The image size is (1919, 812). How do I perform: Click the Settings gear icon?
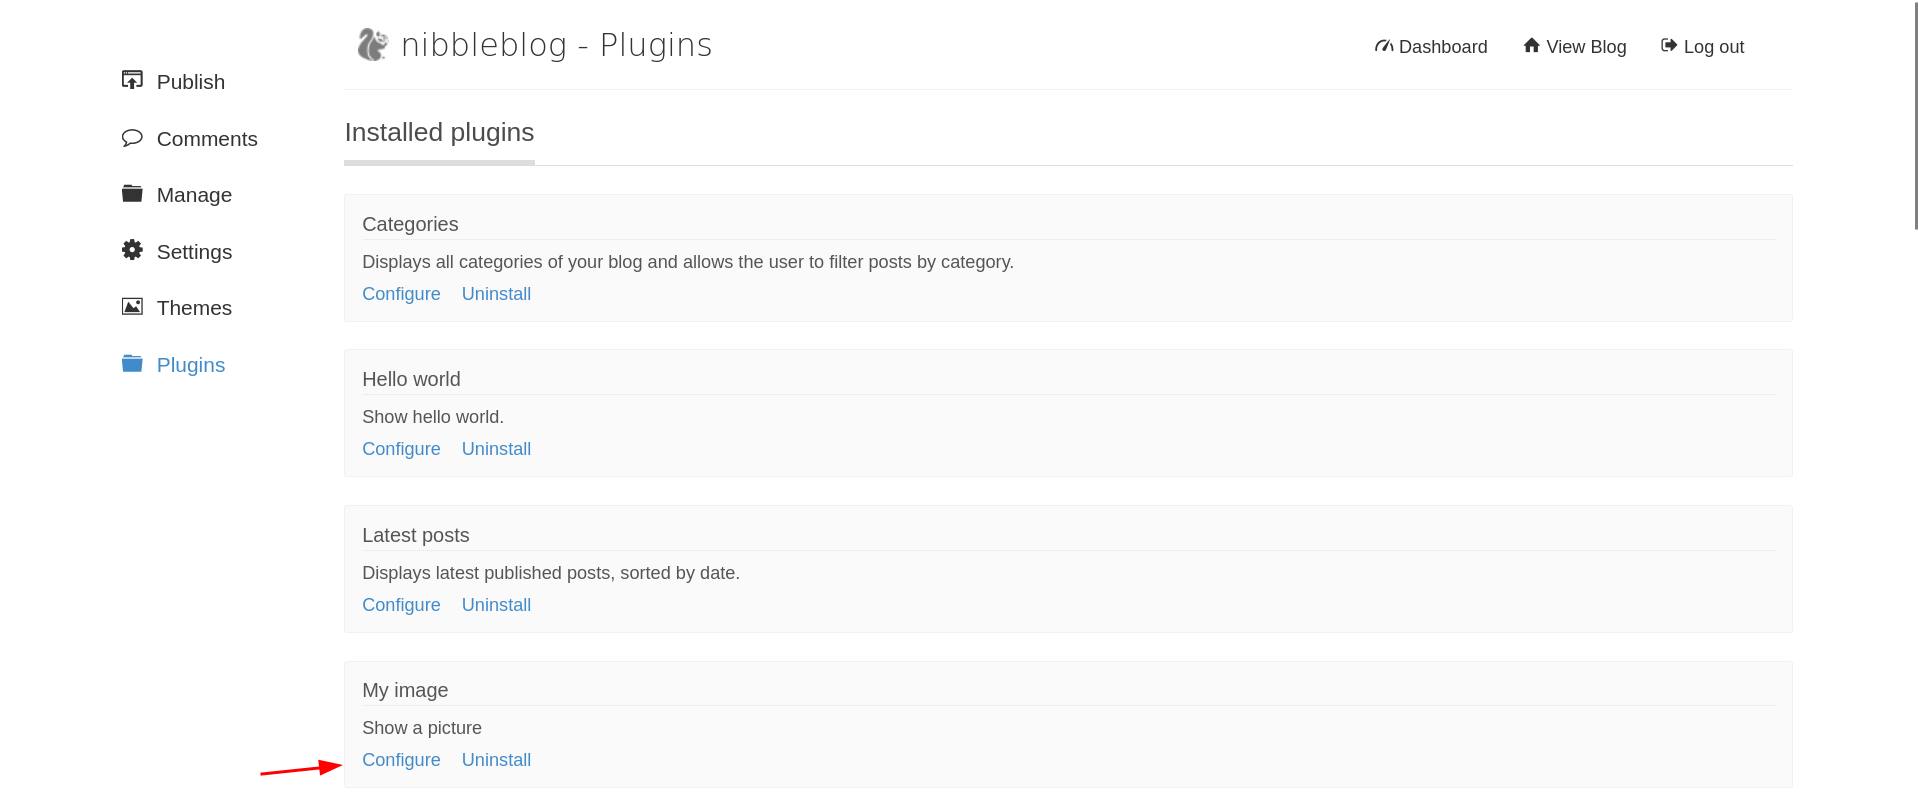[132, 250]
